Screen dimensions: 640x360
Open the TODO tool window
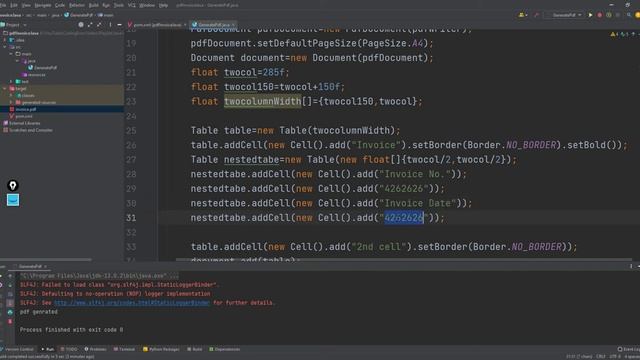tap(69, 349)
